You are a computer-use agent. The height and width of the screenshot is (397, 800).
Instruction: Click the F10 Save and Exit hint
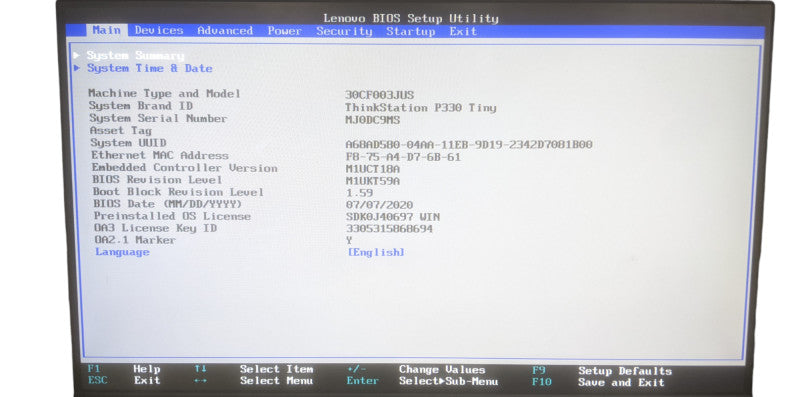tap(598, 382)
